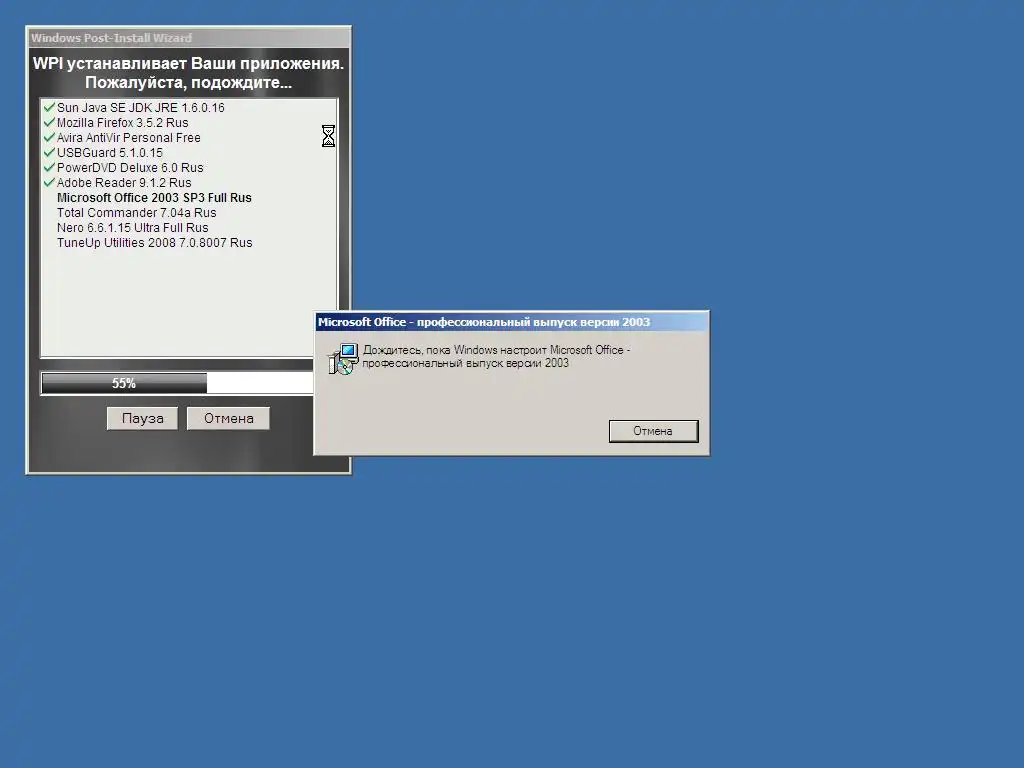The width and height of the screenshot is (1024, 768).
Task: Select Total Commander 7.04a Rus entry
Action: tap(136, 212)
